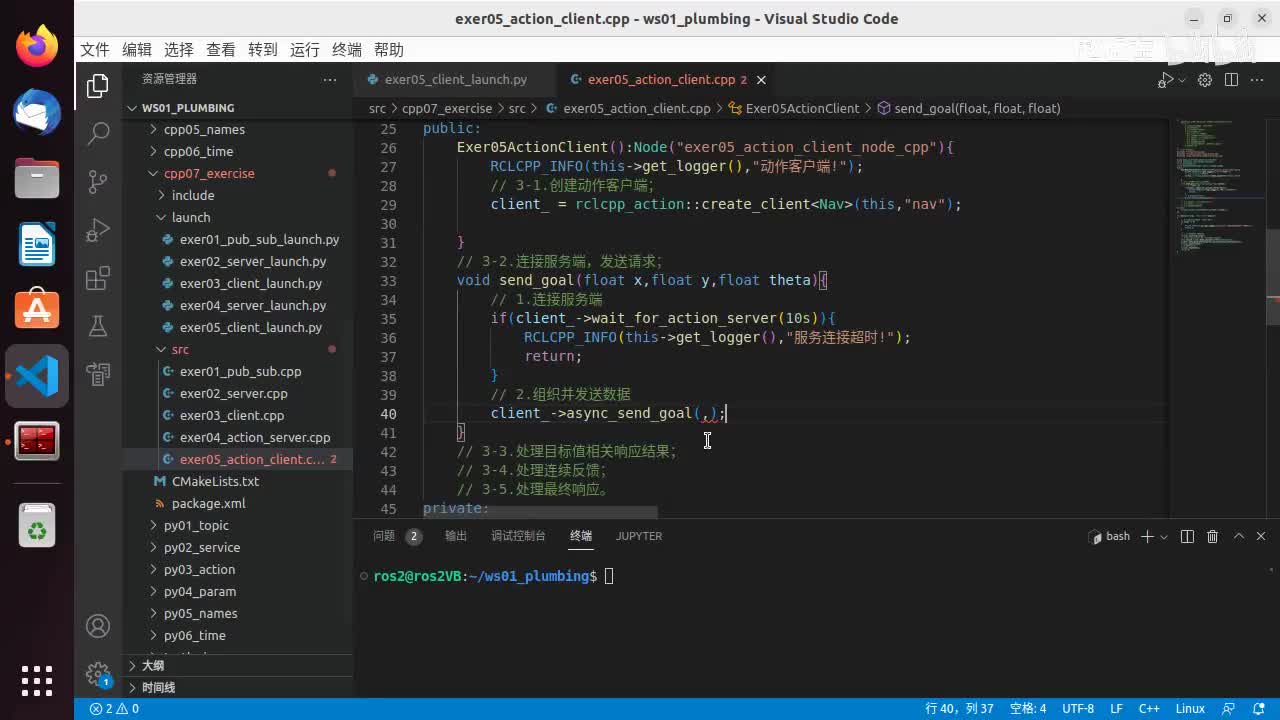This screenshot has width=1280, height=720.
Task: Open Run and Debug view
Action: click(x=98, y=230)
